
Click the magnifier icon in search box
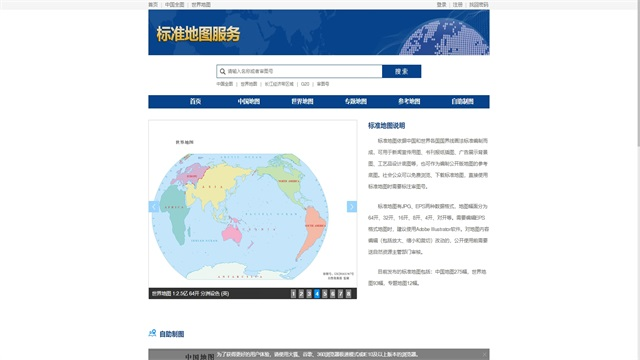[222, 71]
